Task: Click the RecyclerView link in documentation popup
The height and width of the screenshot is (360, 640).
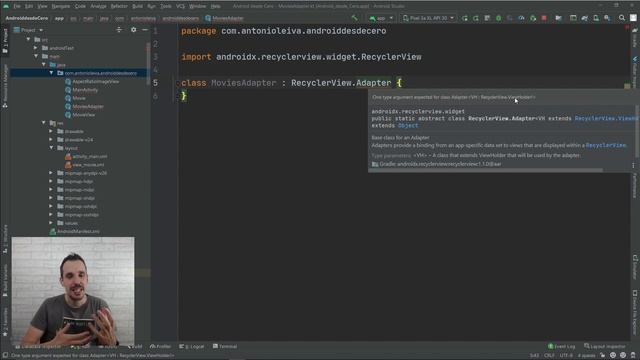Action: [606, 145]
